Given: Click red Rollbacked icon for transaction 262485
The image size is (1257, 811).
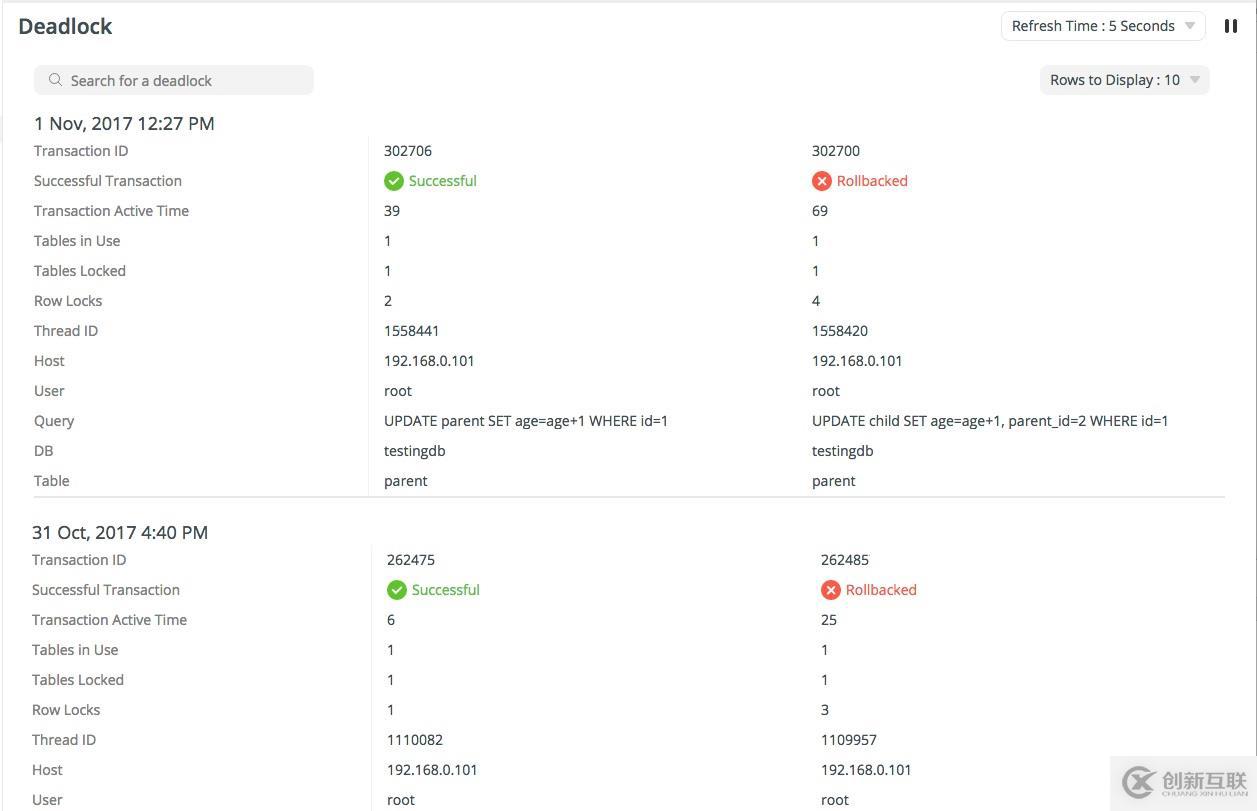Looking at the screenshot, I should click(x=831, y=590).
